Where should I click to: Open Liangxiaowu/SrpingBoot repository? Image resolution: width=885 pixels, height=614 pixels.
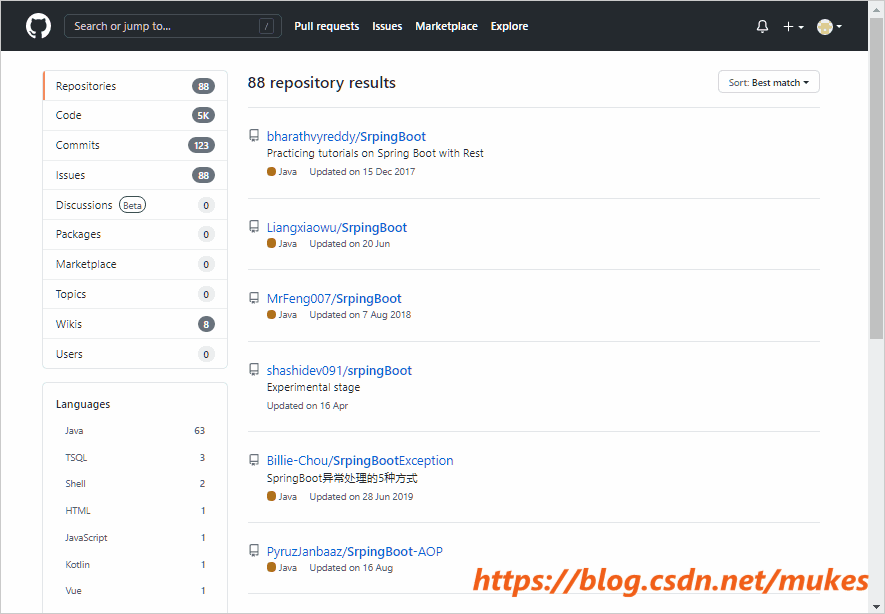click(x=336, y=227)
